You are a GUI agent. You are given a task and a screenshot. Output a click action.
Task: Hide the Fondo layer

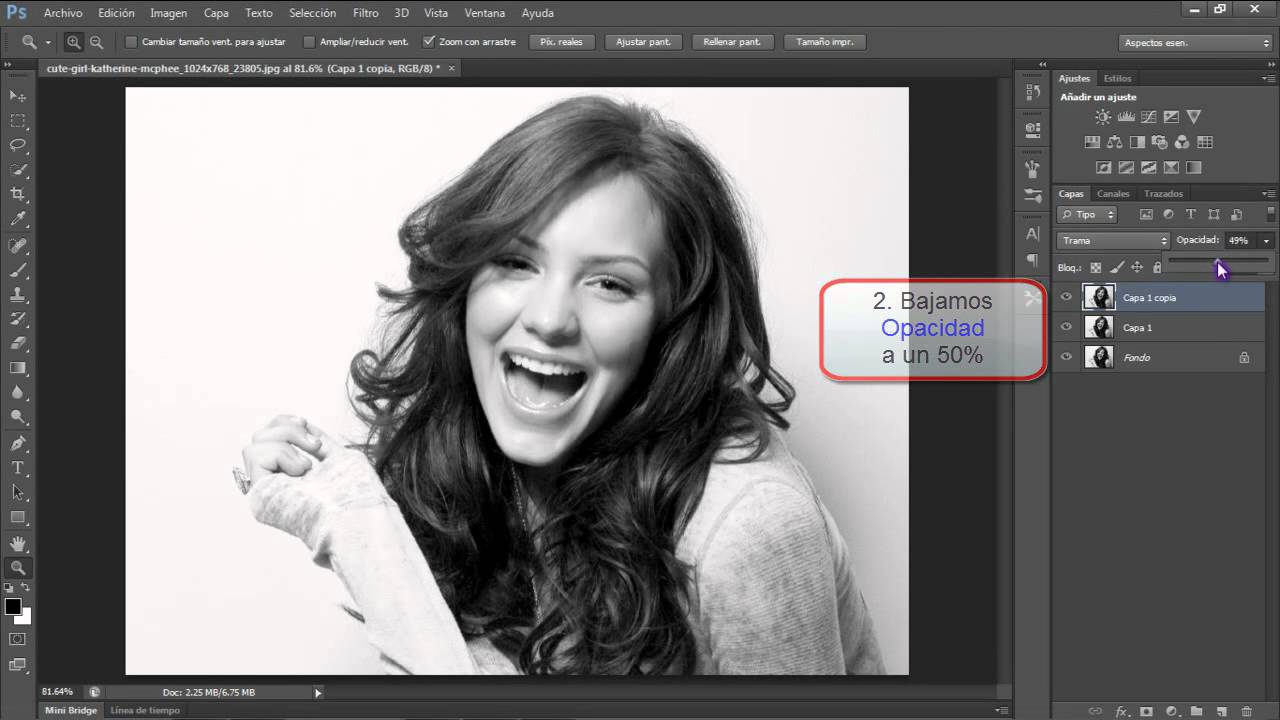tap(1066, 357)
